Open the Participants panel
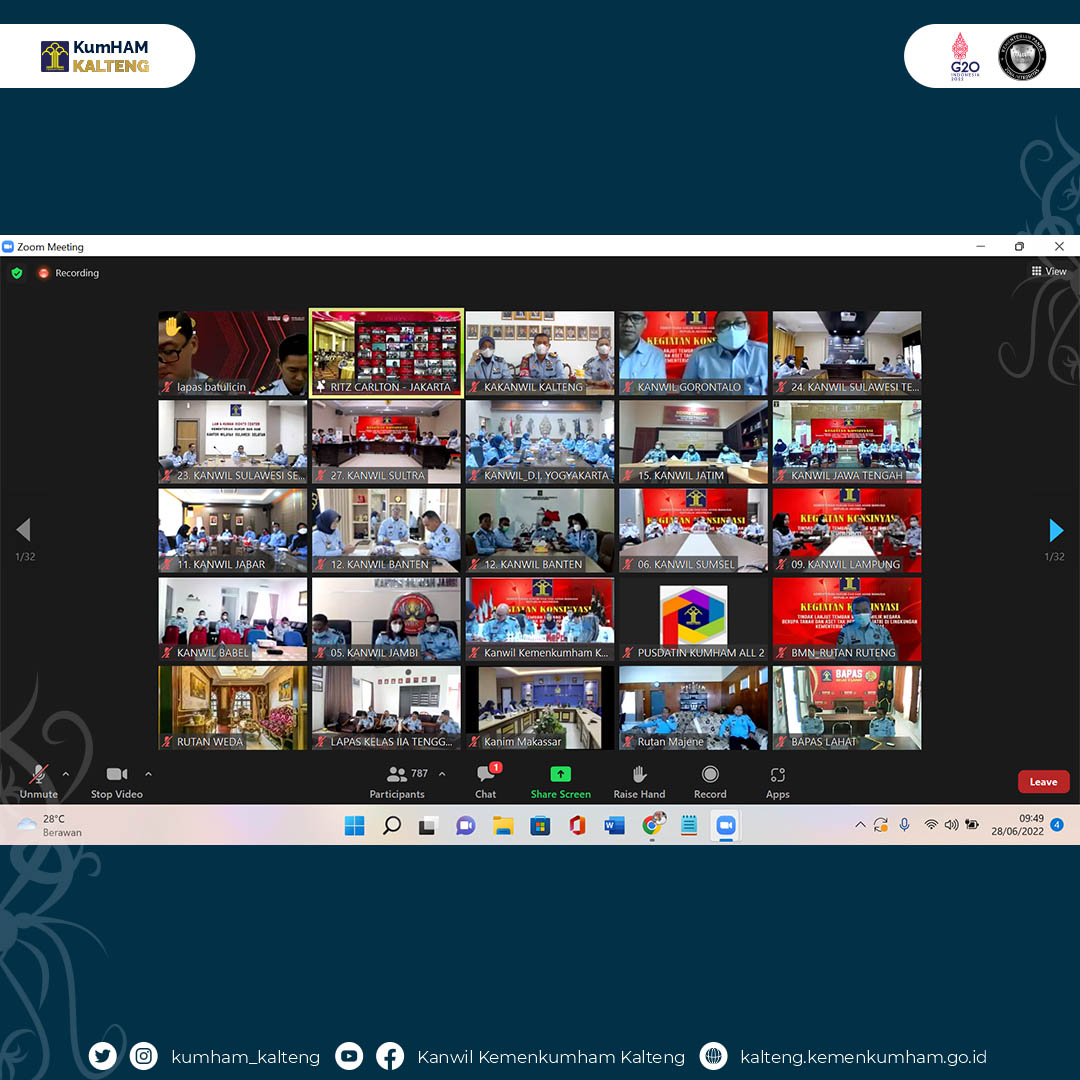Image resolution: width=1080 pixels, height=1080 pixels. (397, 782)
